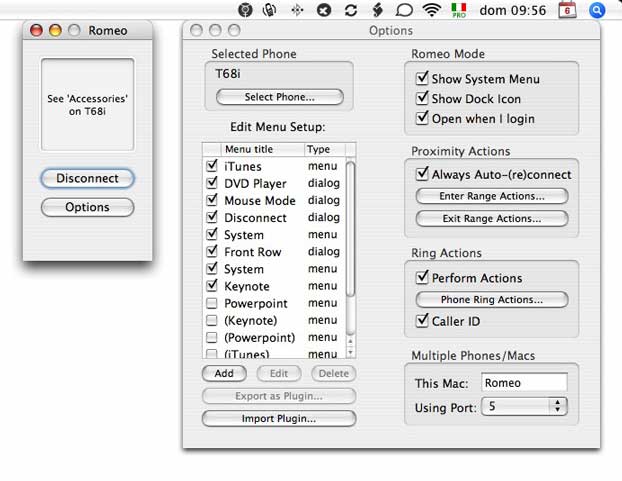Click the lightning bolt menu bar icon

pyautogui.click(x=377, y=10)
